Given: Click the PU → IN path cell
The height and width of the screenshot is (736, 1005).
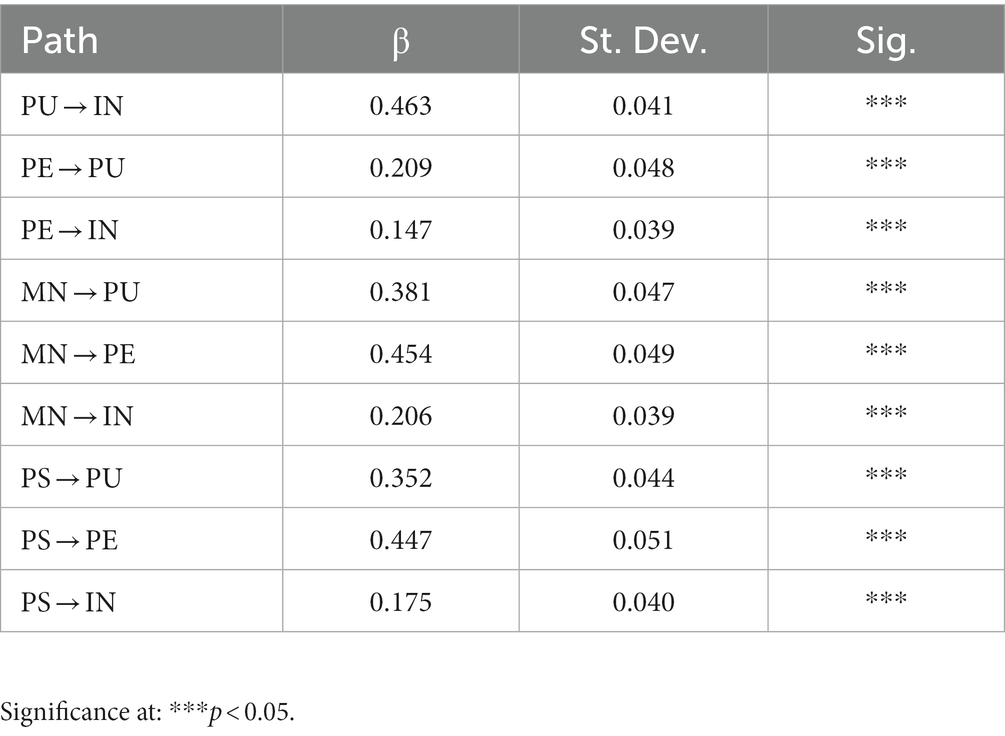Looking at the screenshot, I should point(72,105).
